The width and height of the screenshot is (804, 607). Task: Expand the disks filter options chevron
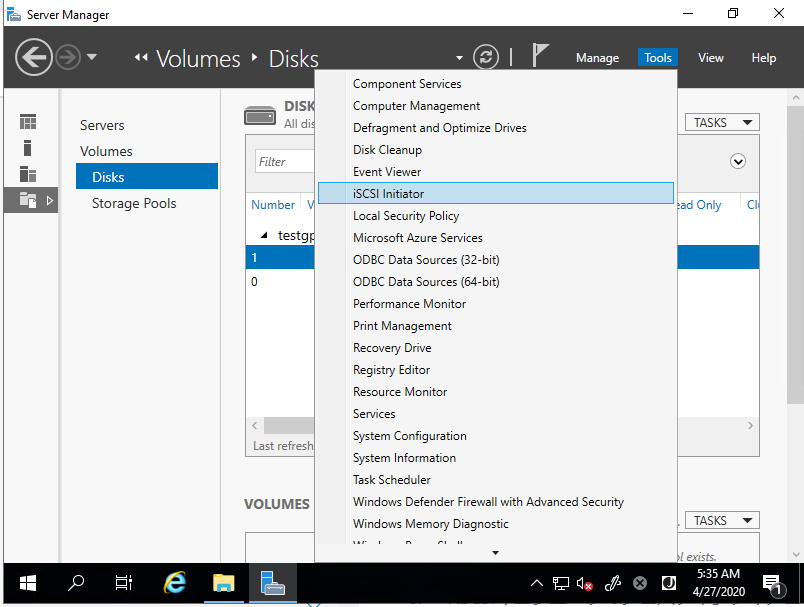point(737,161)
